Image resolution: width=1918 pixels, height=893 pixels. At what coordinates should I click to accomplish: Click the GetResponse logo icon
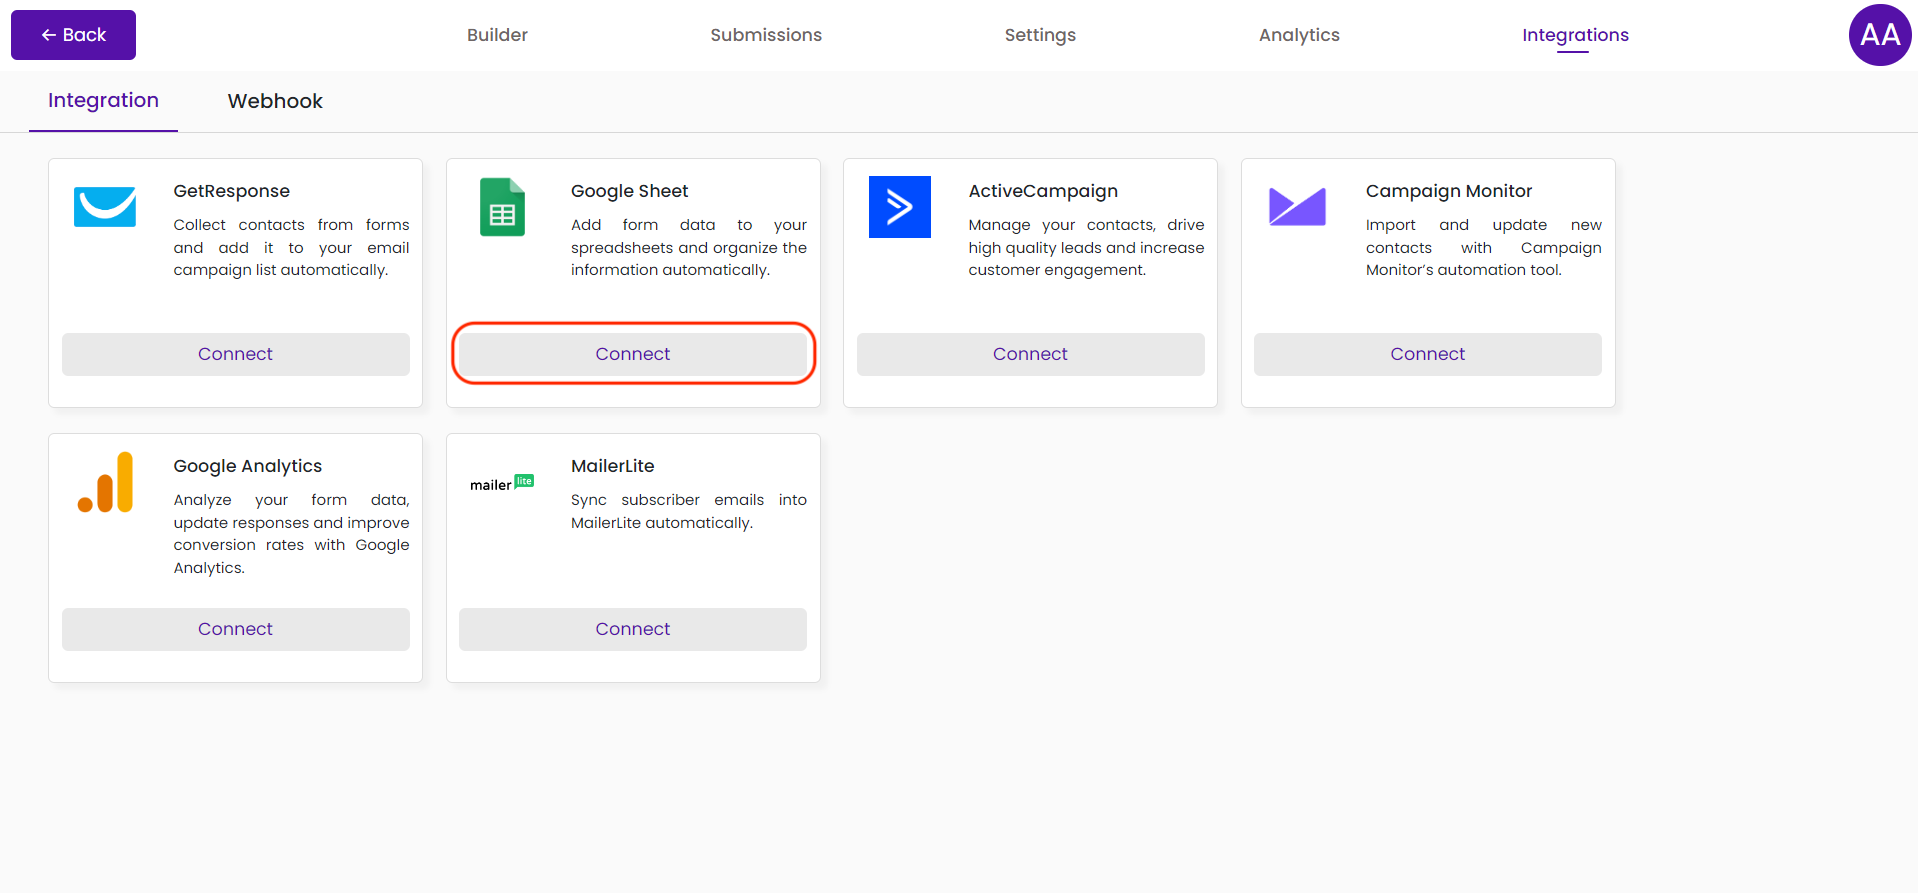[105, 207]
